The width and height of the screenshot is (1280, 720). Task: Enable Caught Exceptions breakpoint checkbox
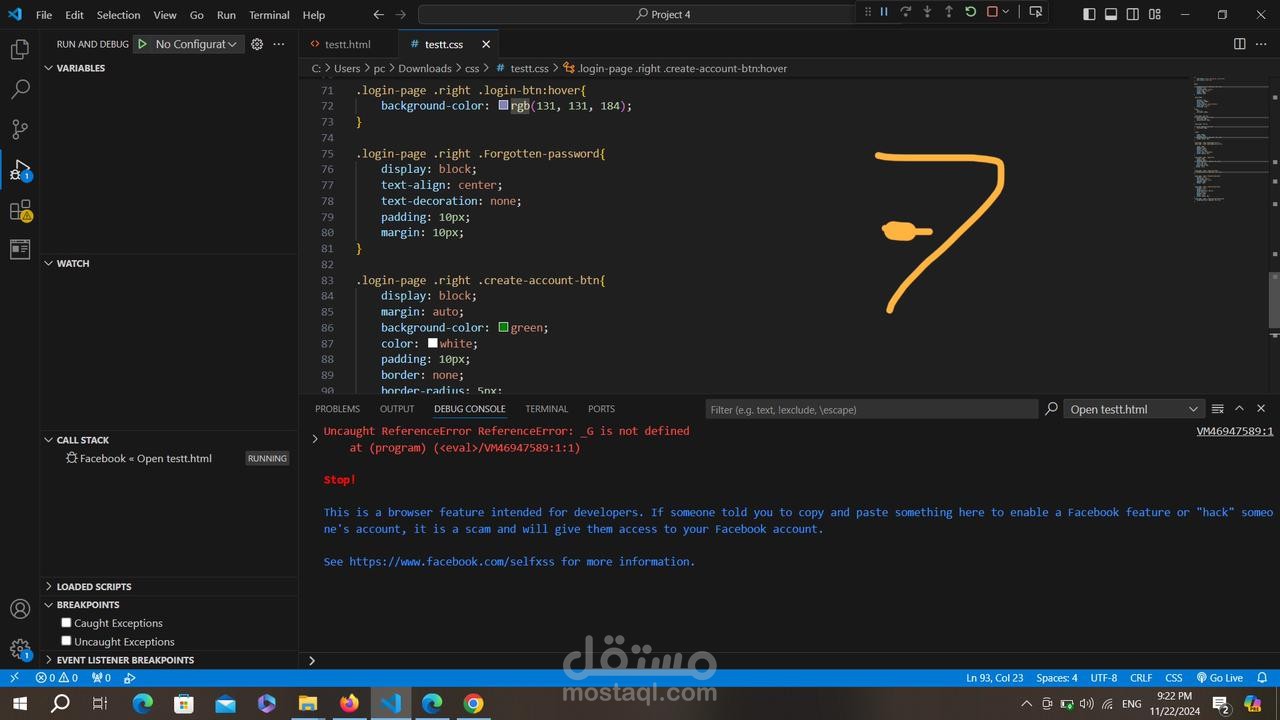coord(66,623)
